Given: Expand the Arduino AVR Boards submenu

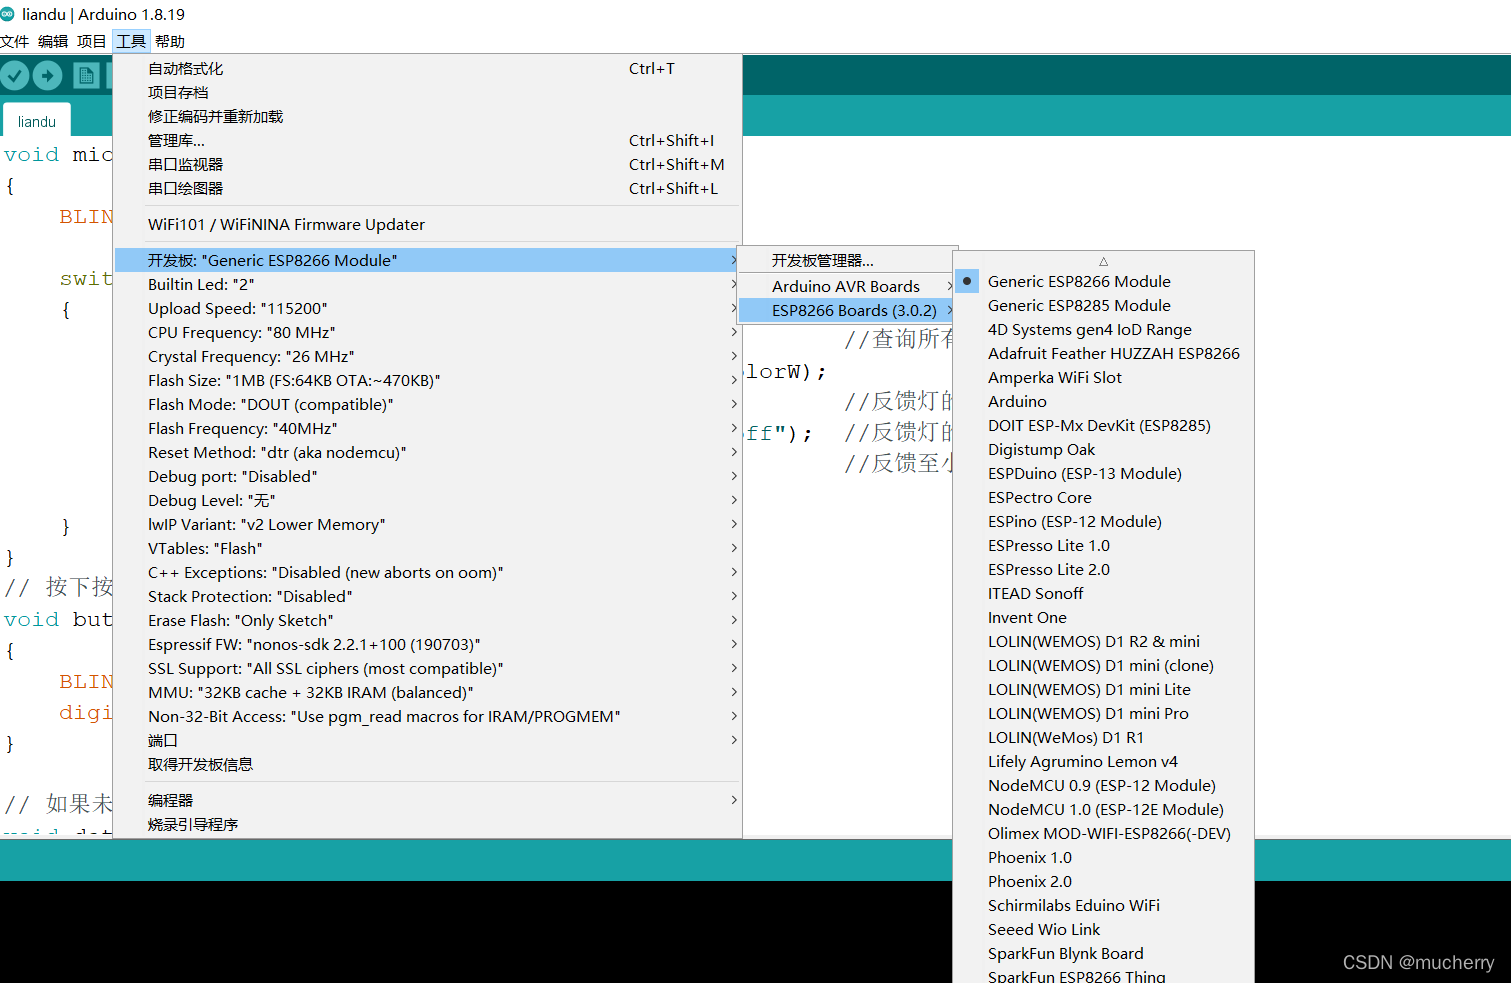Looking at the screenshot, I should click(x=847, y=286).
